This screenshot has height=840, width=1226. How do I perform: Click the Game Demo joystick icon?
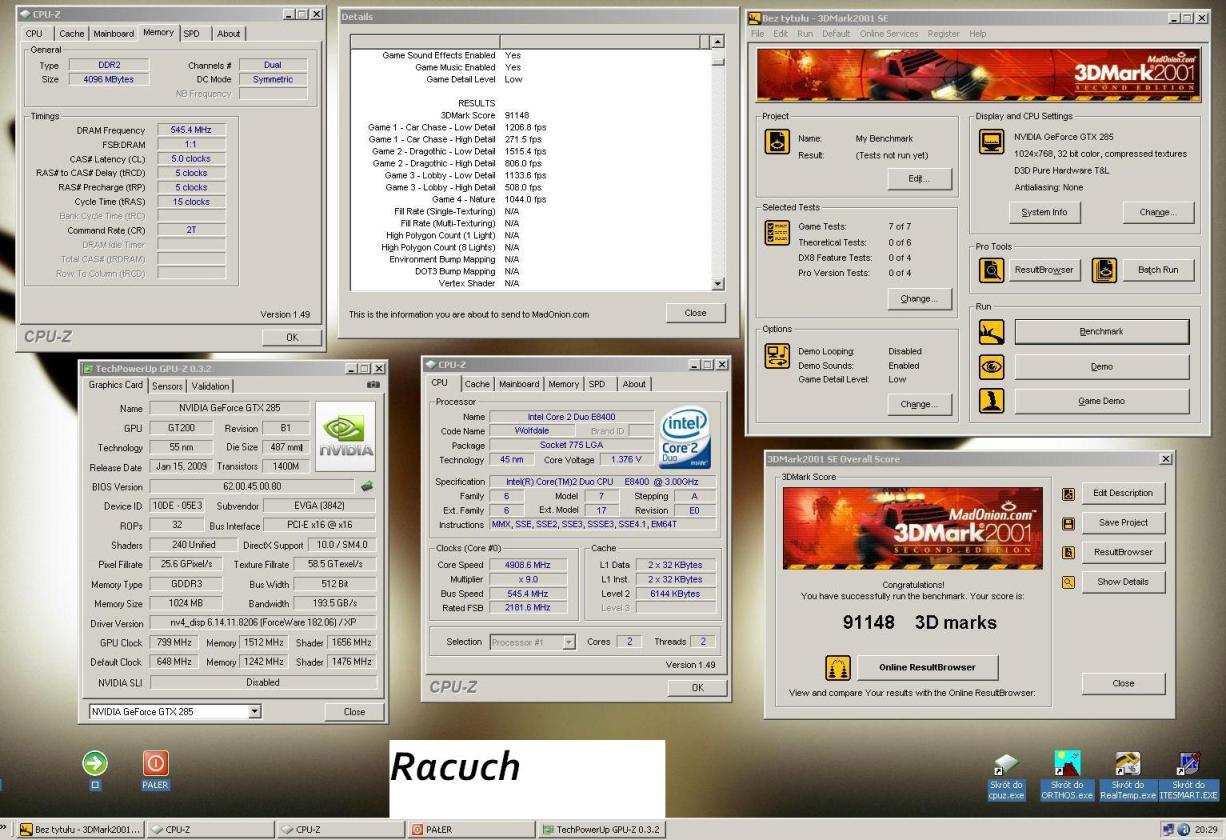pos(990,401)
